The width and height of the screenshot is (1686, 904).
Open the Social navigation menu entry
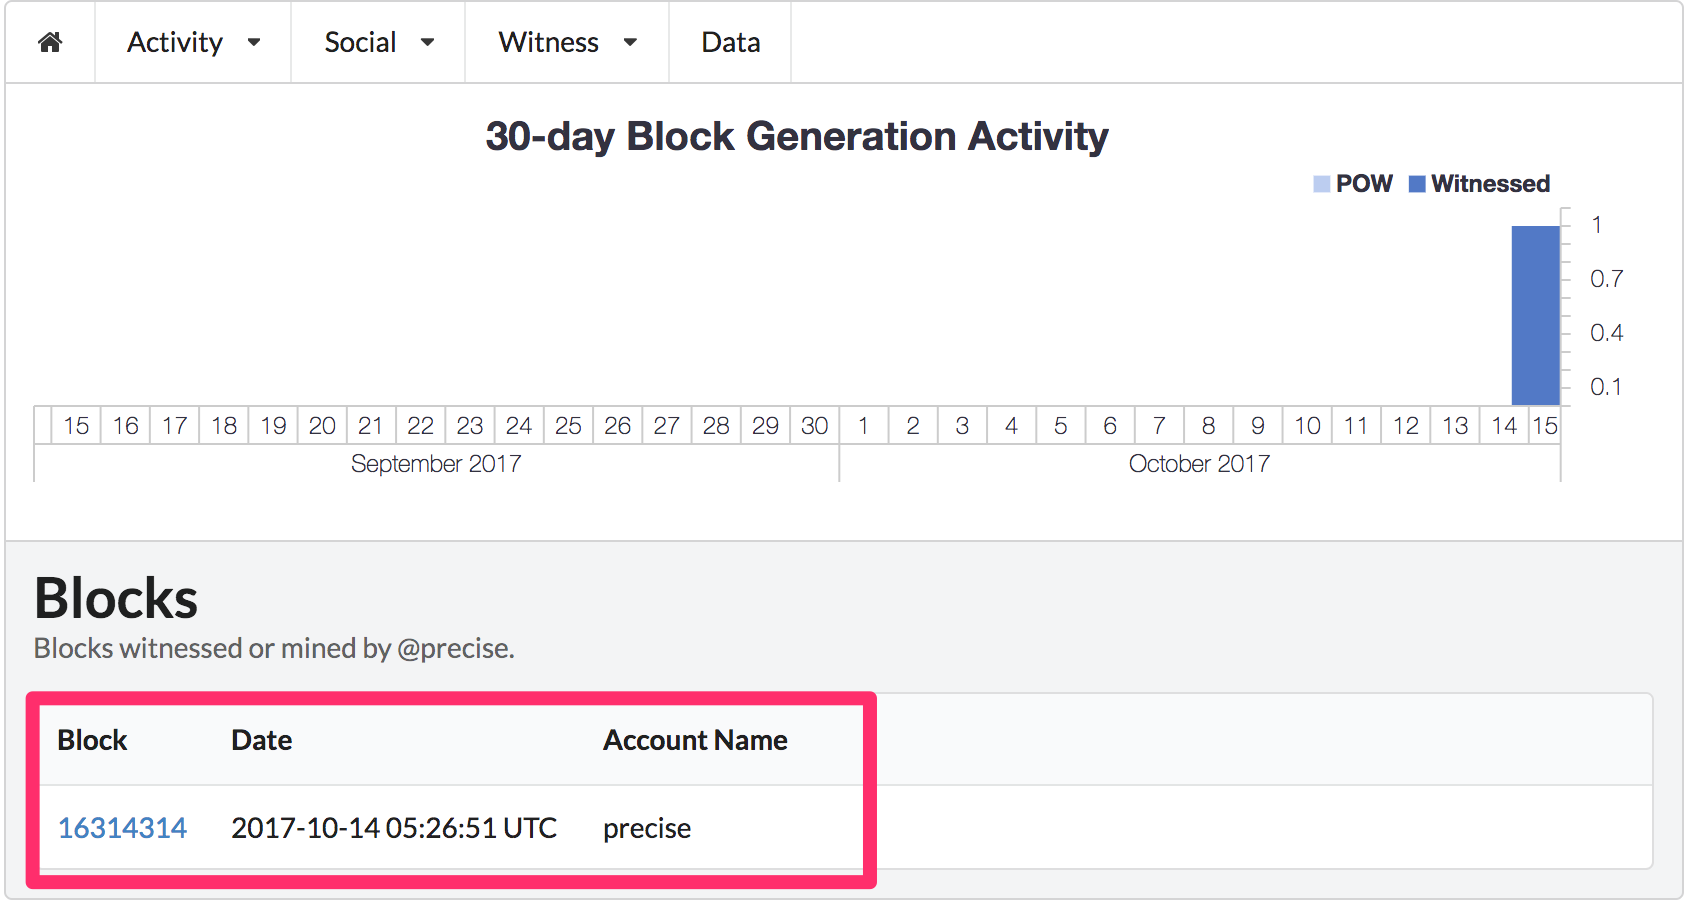(360, 42)
